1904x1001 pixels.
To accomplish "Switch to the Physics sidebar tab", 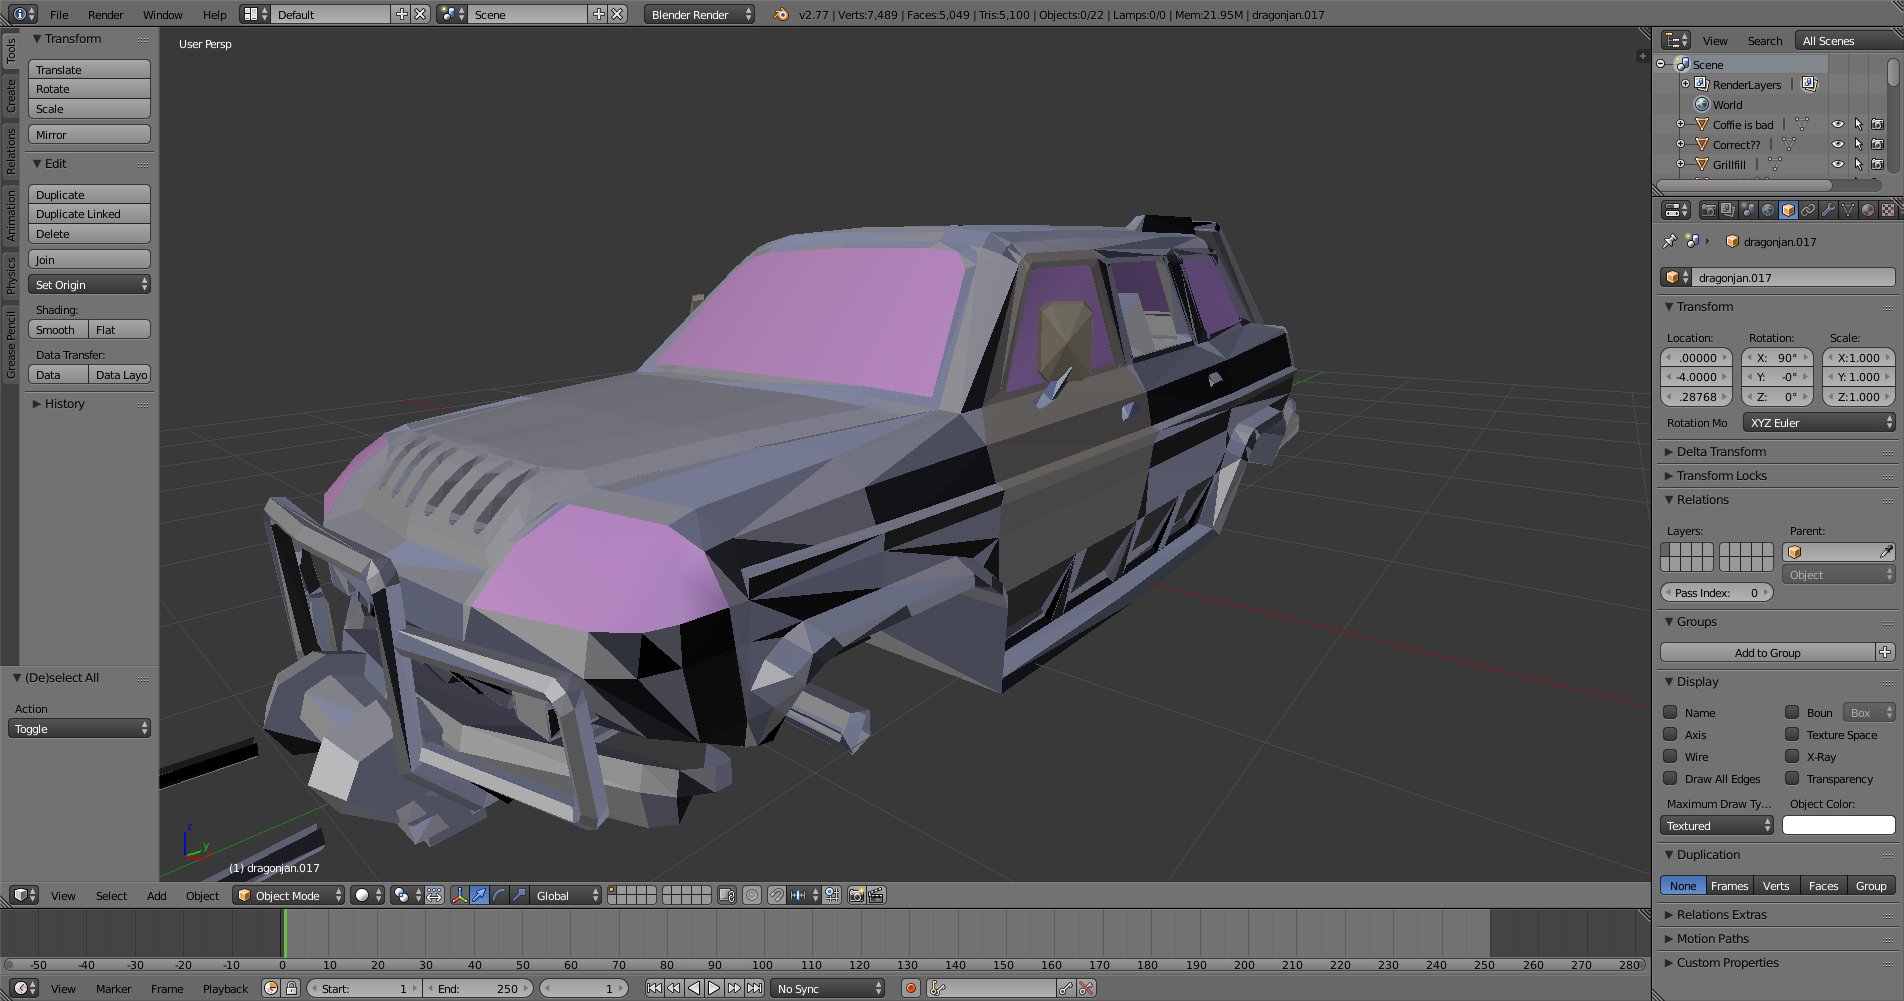I will coord(11,274).
